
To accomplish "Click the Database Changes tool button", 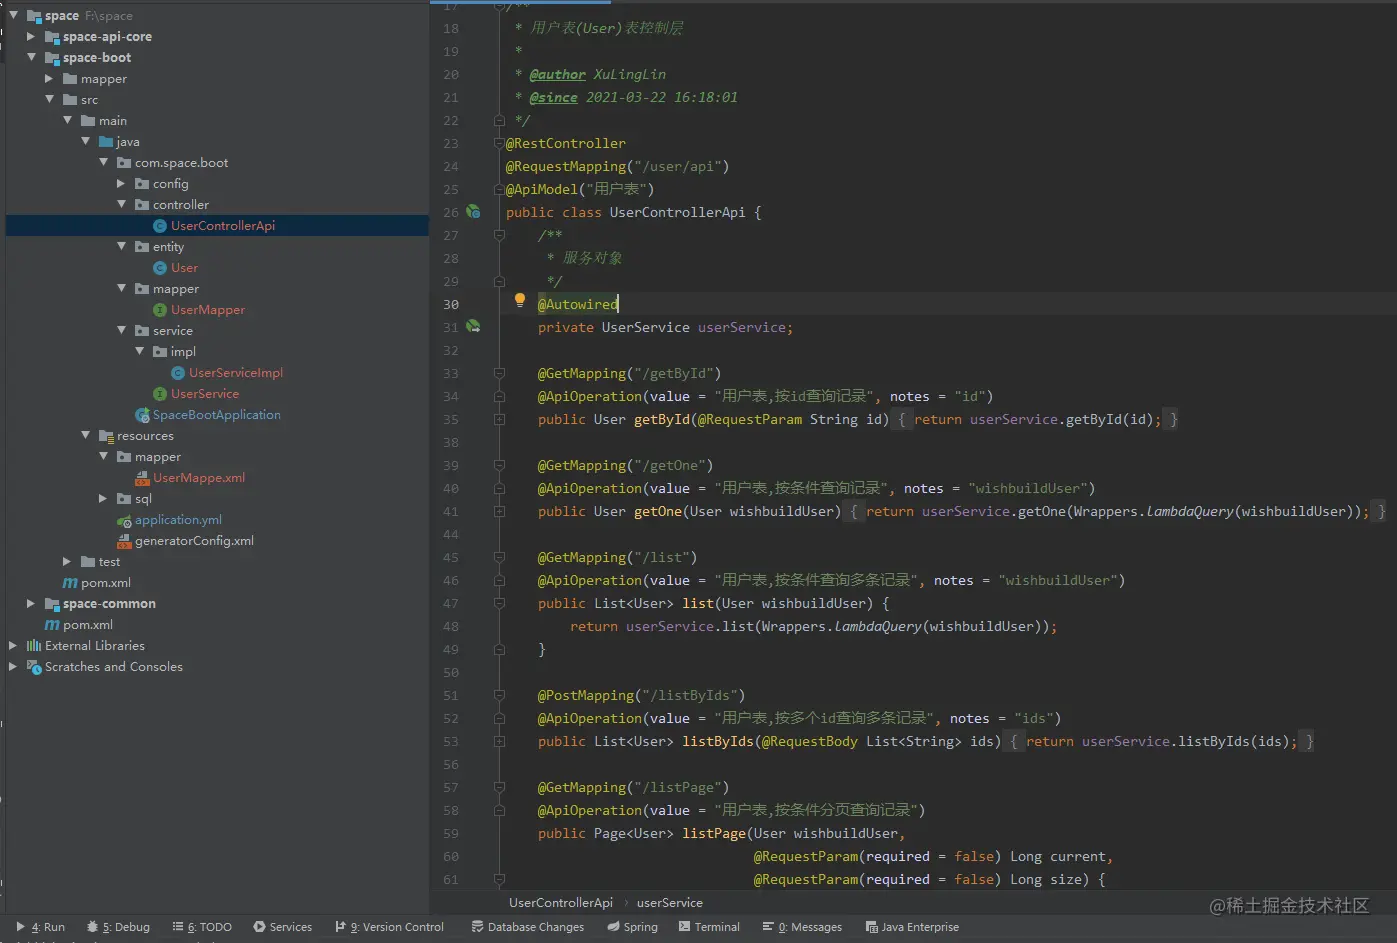I will pos(527,927).
